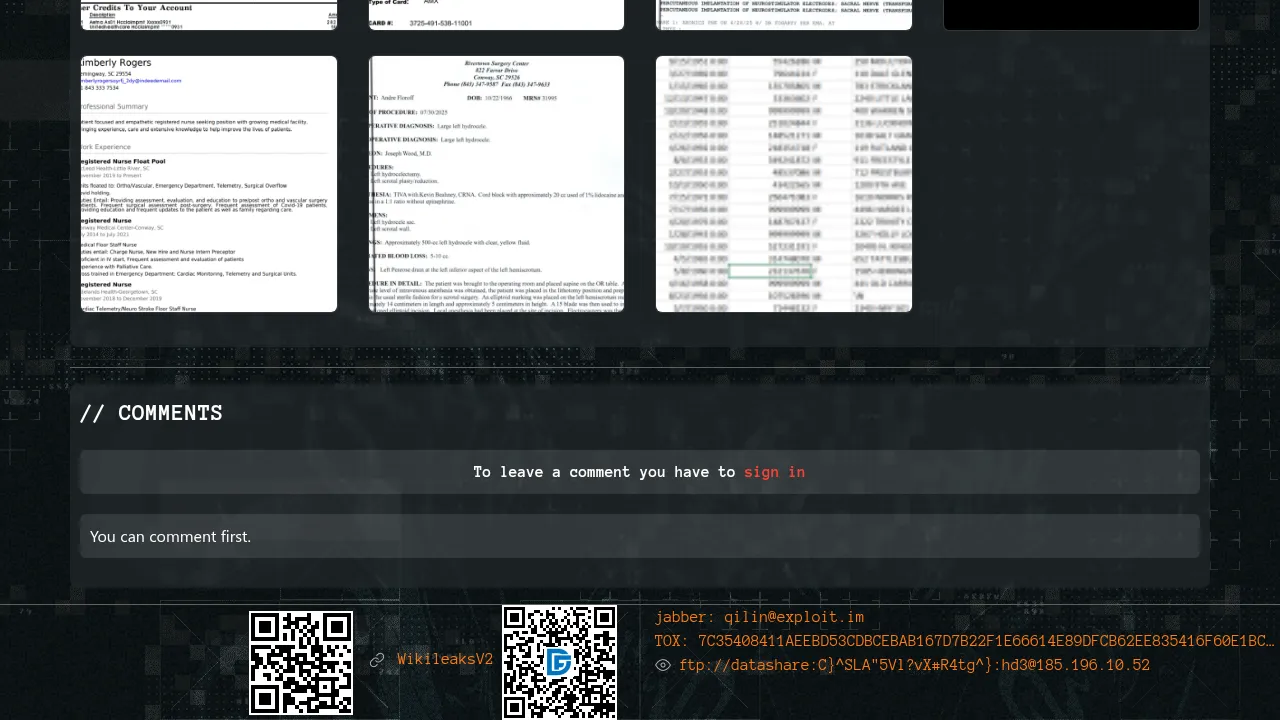Click the QR code with blue logo

(559, 662)
